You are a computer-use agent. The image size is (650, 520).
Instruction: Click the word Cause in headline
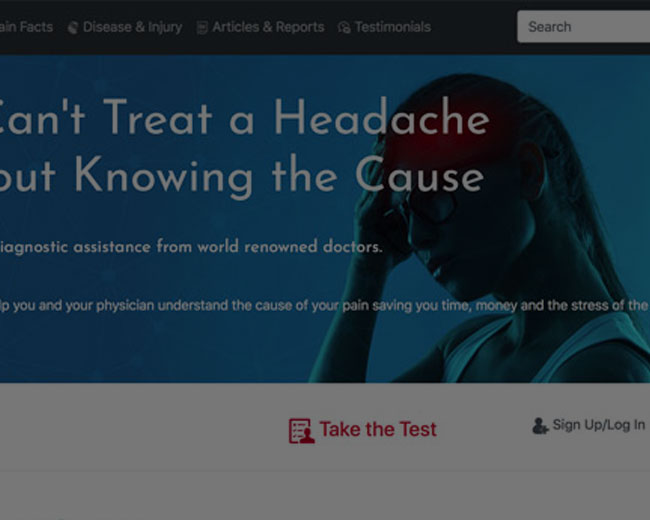click(420, 175)
